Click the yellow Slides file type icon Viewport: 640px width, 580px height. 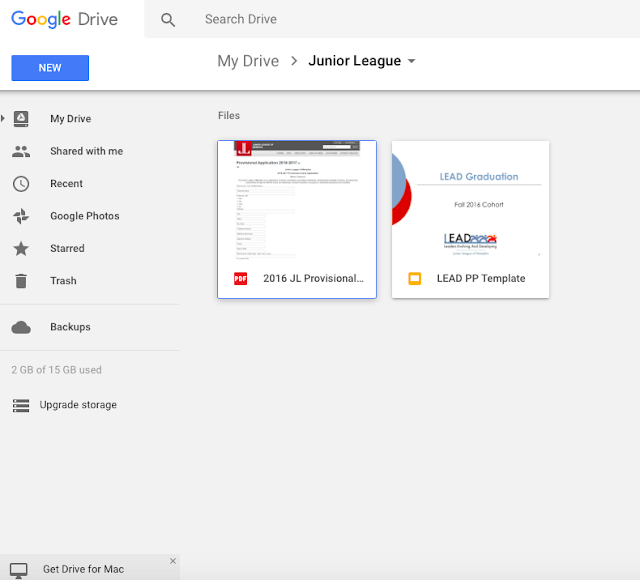pyautogui.click(x=415, y=279)
